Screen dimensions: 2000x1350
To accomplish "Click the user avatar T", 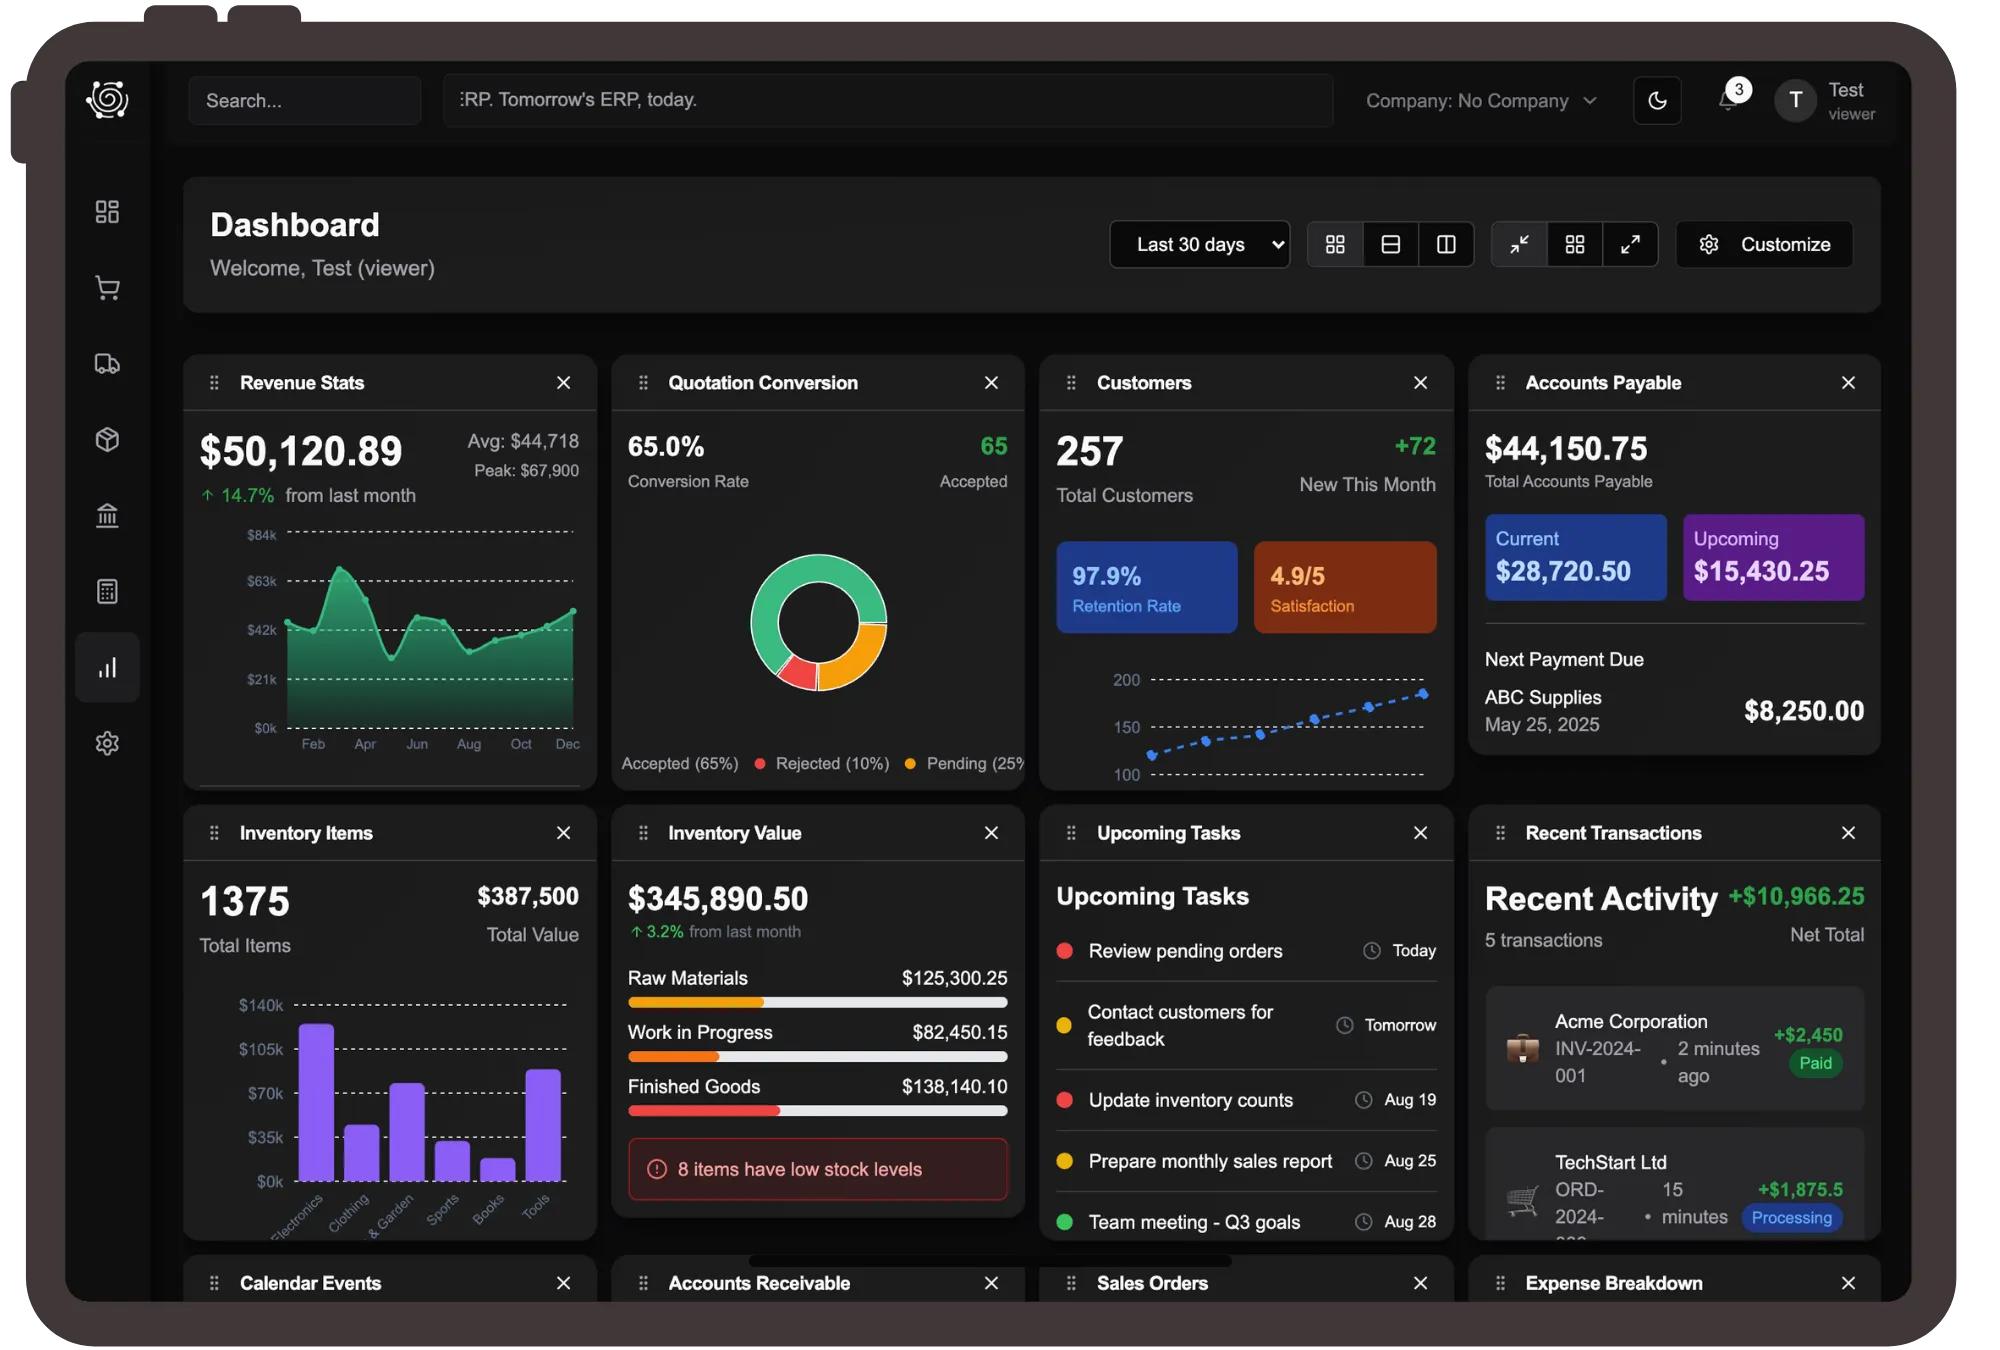I will tap(1795, 100).
